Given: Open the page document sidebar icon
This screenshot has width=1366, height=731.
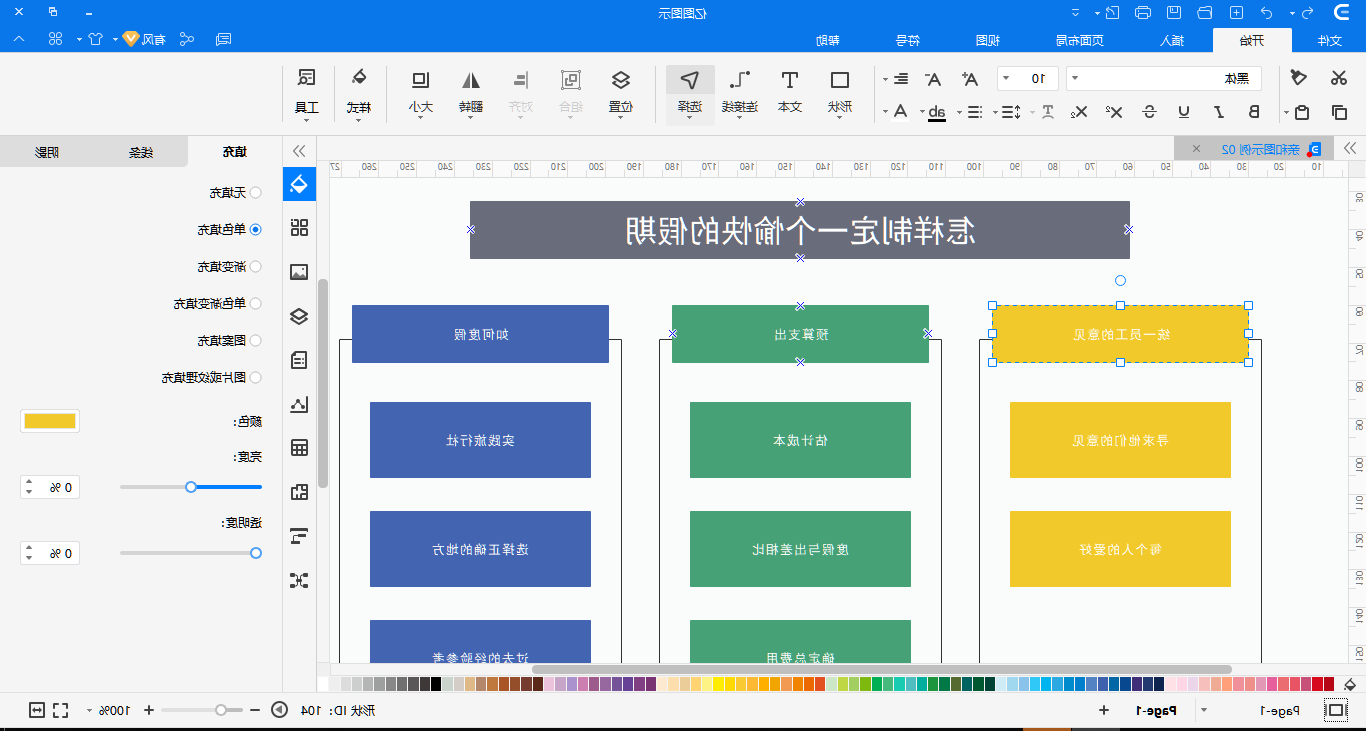Looking at the screenshot, I should (x=299, y=360).
